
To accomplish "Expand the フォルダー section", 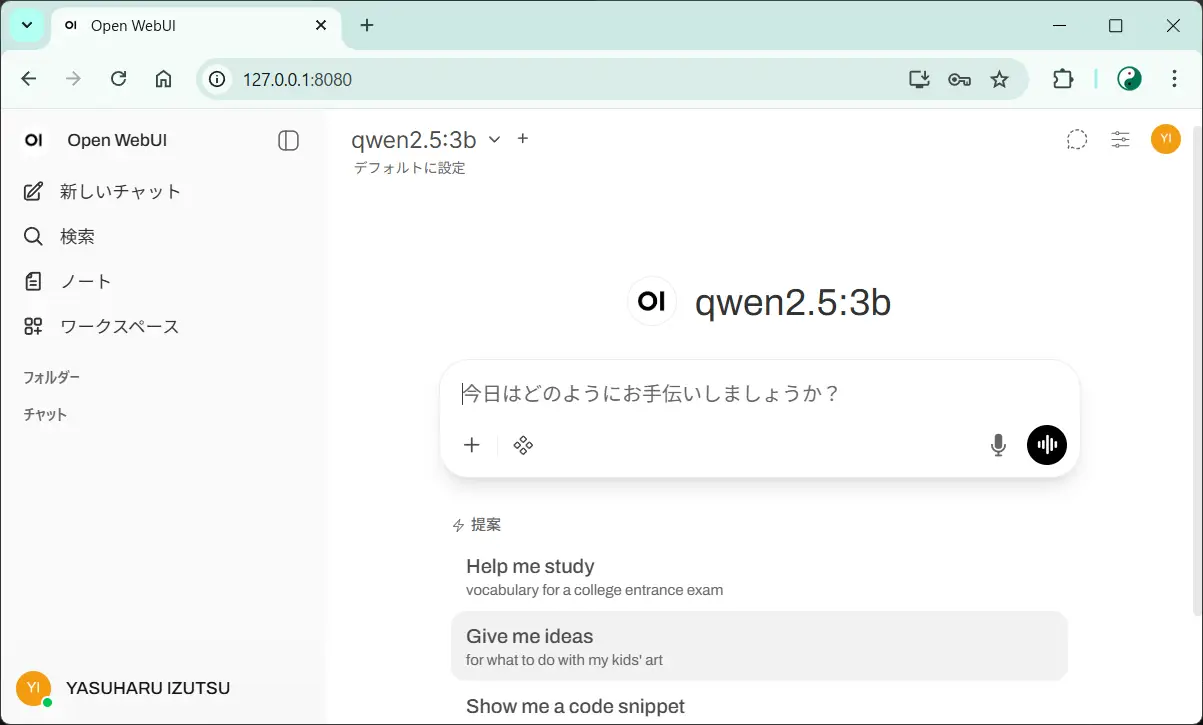I will tap(52, 377).
